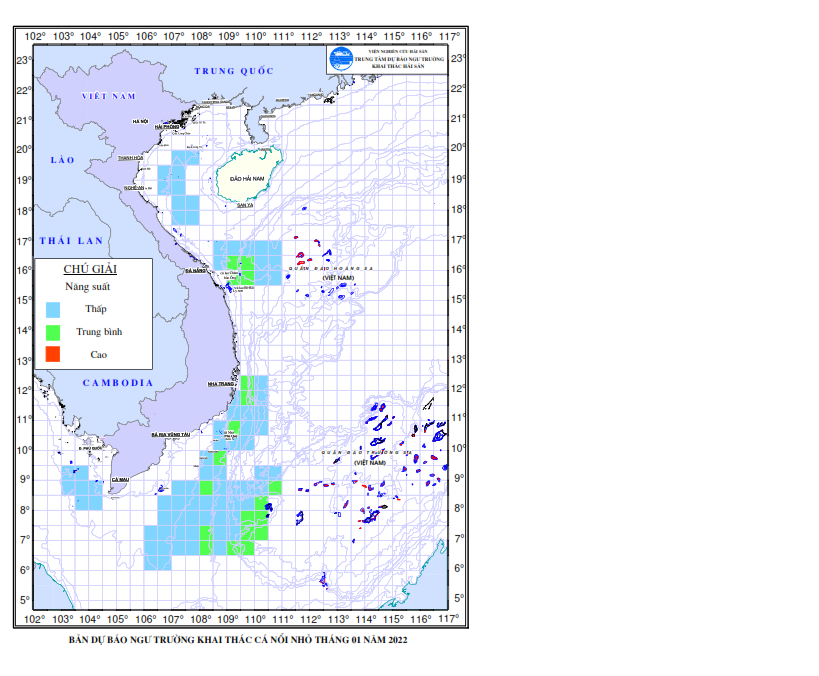Click the 117° longitude label on the bottom axis
Viewport: 819px width, 676px height.
click(x=449, y=620)
